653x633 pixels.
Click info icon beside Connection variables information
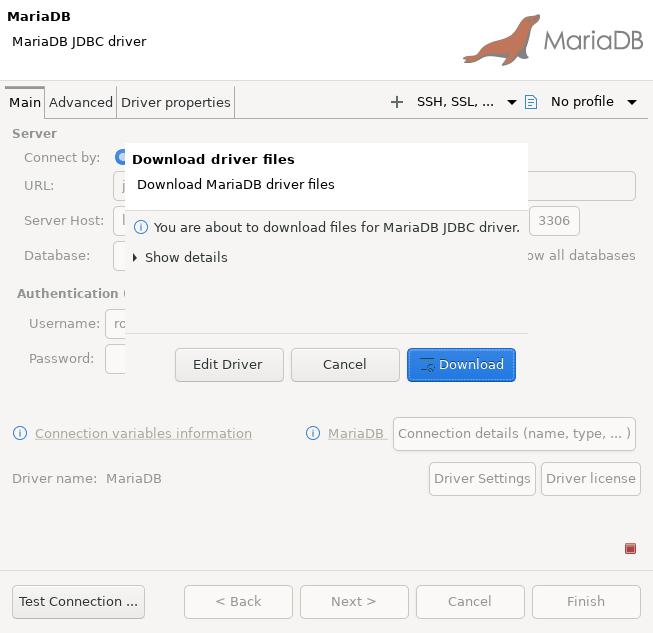20,434
